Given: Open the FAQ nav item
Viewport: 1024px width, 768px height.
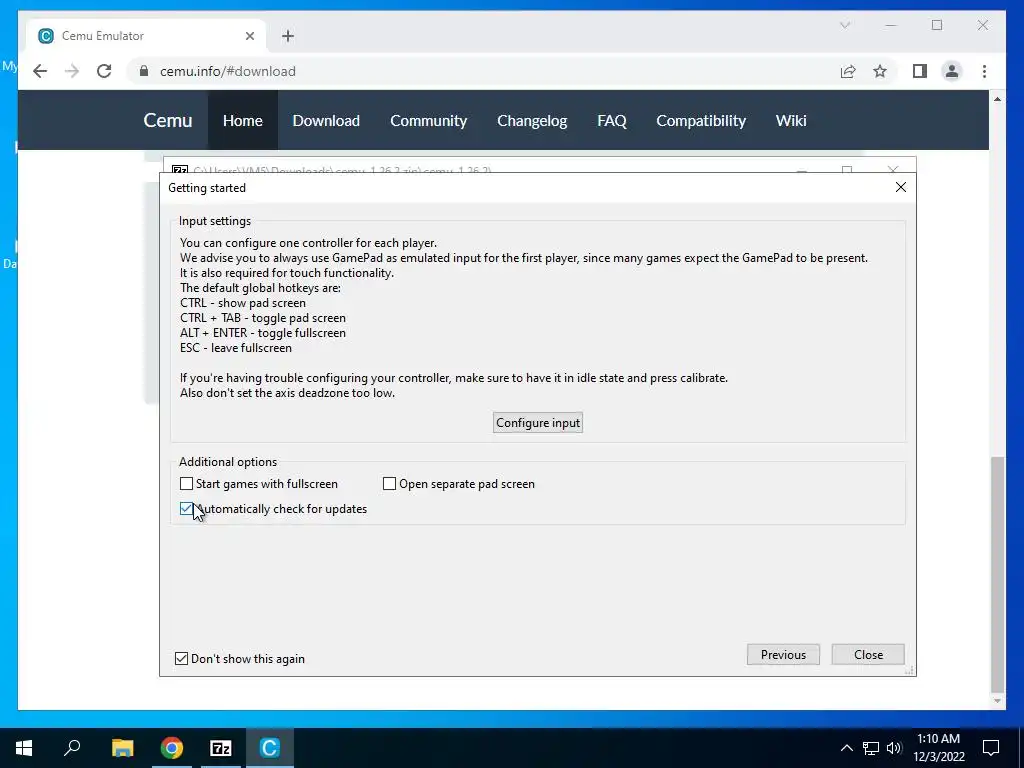Looking at the screenshot, I should click(611, 121).
